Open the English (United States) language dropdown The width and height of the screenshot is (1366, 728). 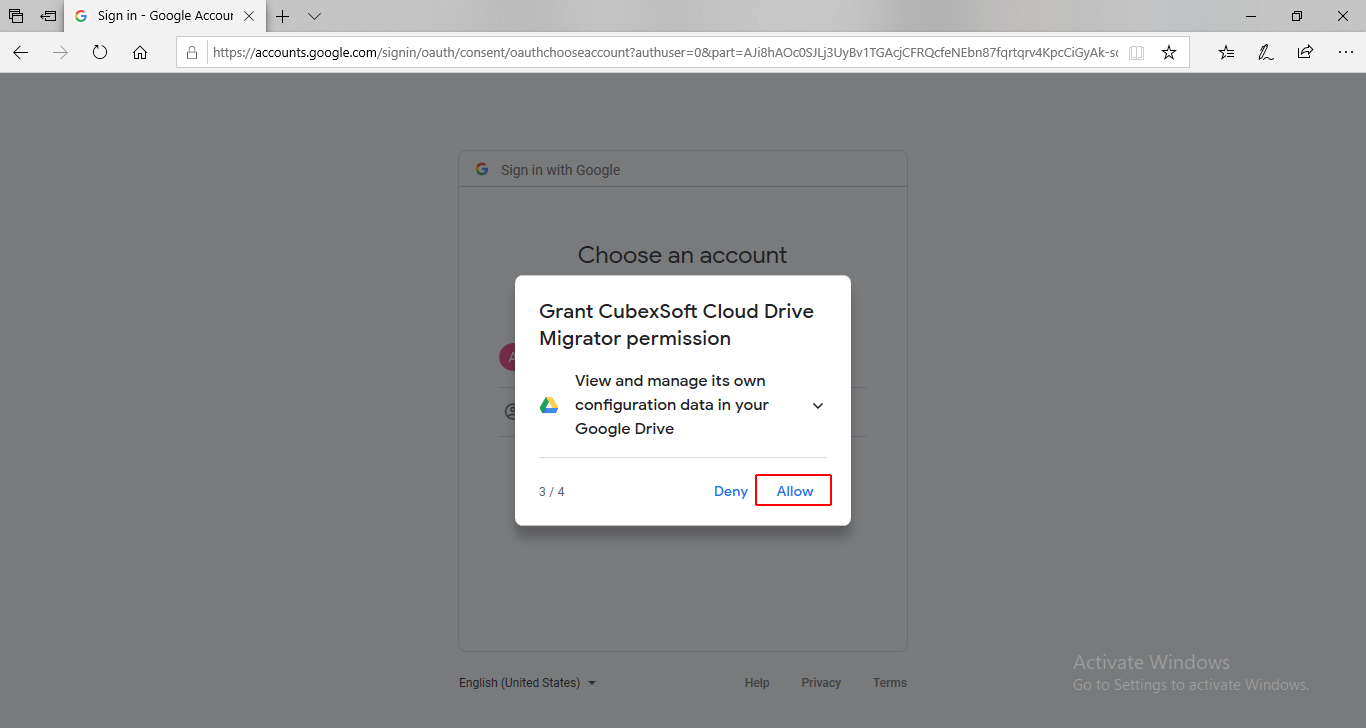pyautogui.click(x=527, y=683)
